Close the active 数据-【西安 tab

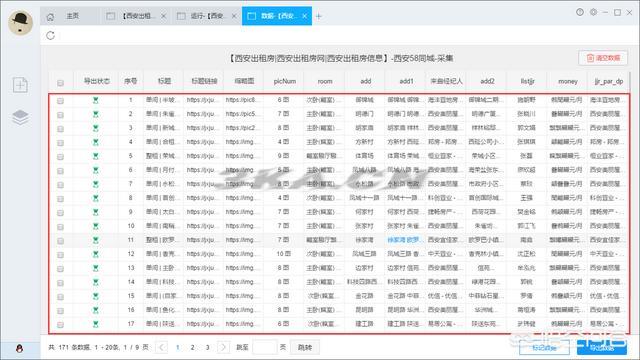[304, 16]
